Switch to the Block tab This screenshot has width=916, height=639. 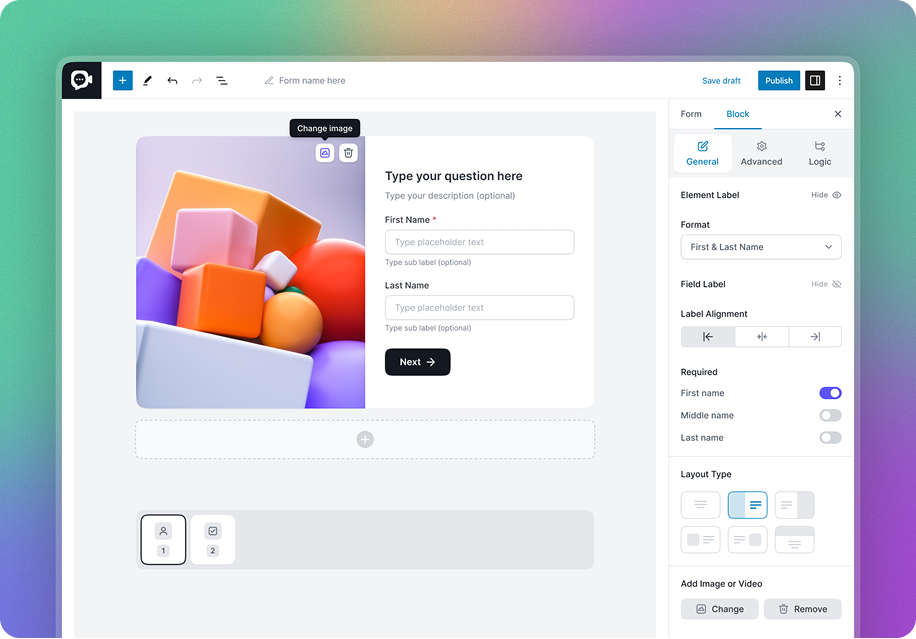coord(738,114)
